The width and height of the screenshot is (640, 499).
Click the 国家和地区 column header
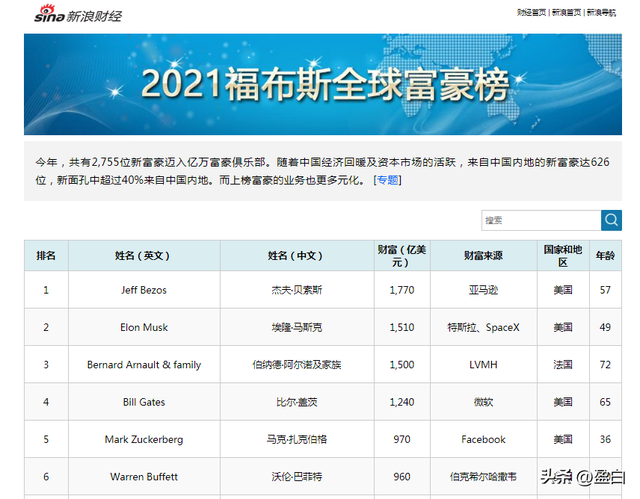(x=563, y=255)
